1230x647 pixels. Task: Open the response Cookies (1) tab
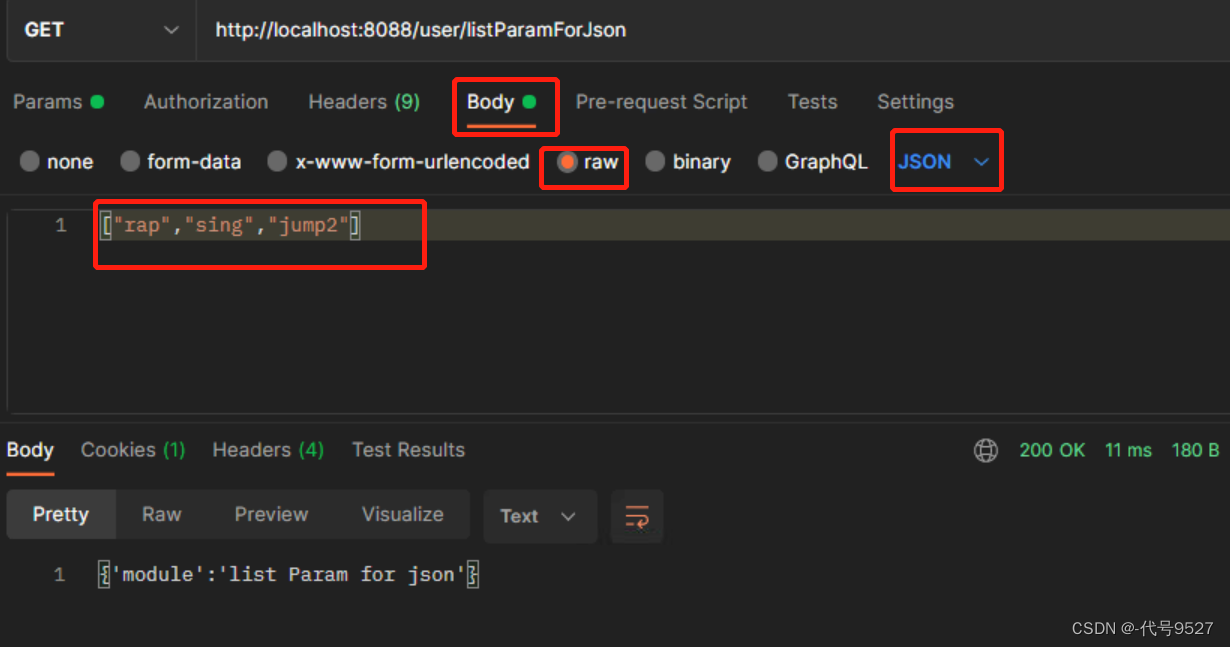coord(133,450)
